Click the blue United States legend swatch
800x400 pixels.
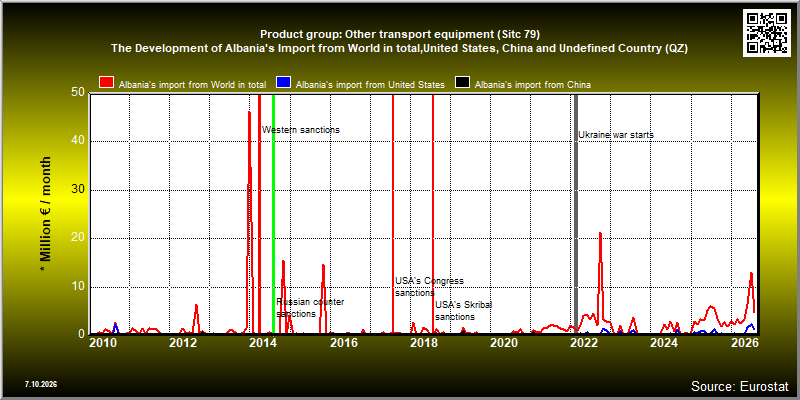[283, 84]
